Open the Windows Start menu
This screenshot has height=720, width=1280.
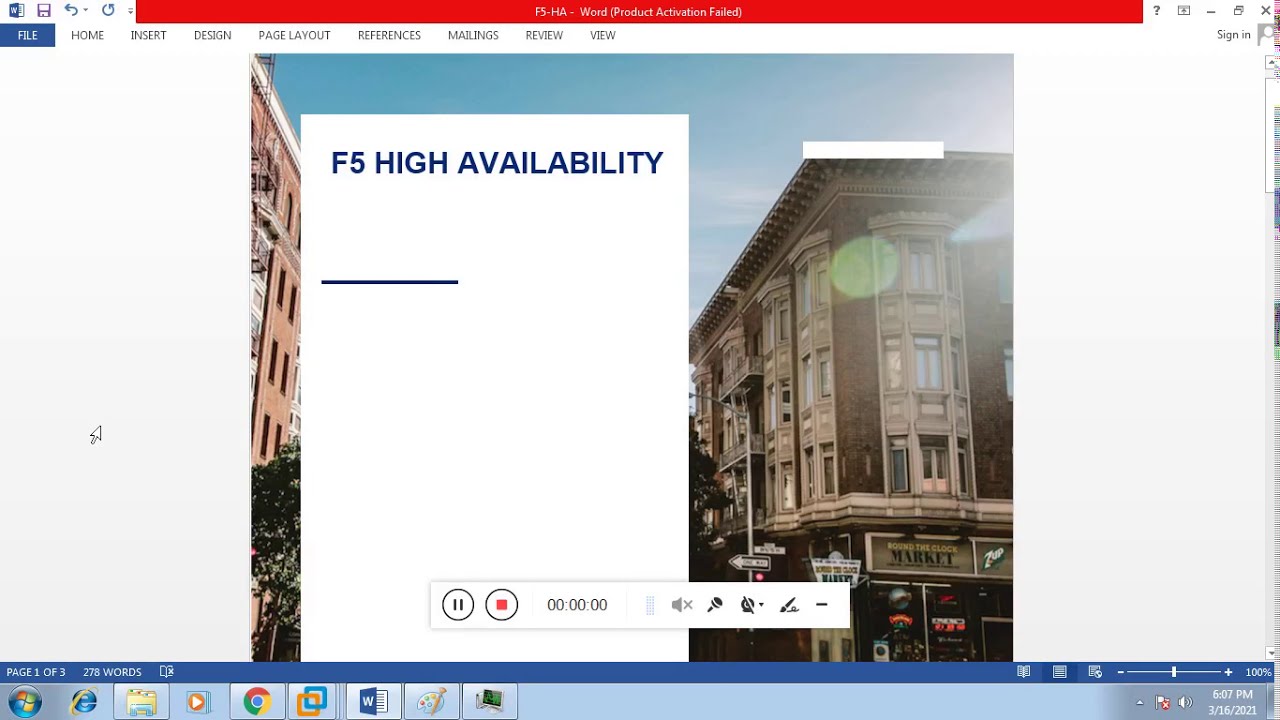point(24,702)
